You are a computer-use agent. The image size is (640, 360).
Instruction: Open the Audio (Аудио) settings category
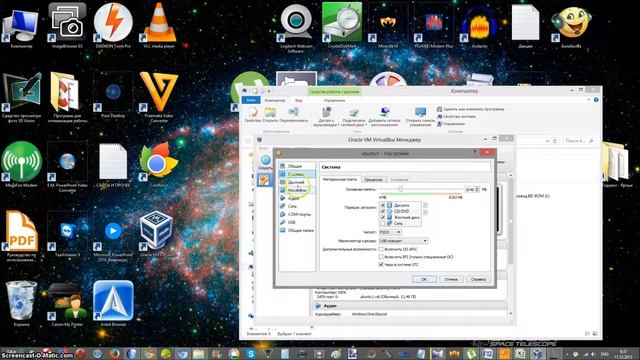[x=297, y=198]
